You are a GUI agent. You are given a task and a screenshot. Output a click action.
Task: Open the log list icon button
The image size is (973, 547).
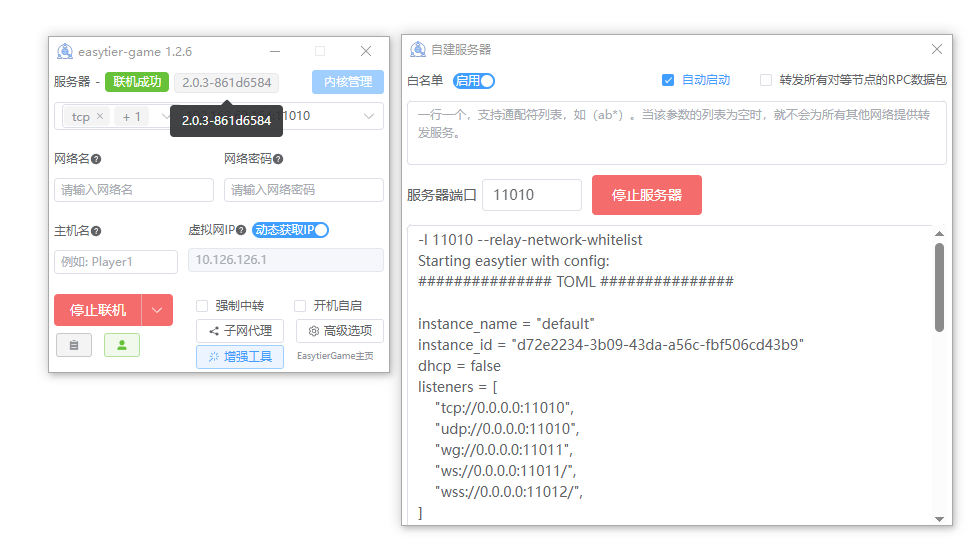[x=74, y=345]
